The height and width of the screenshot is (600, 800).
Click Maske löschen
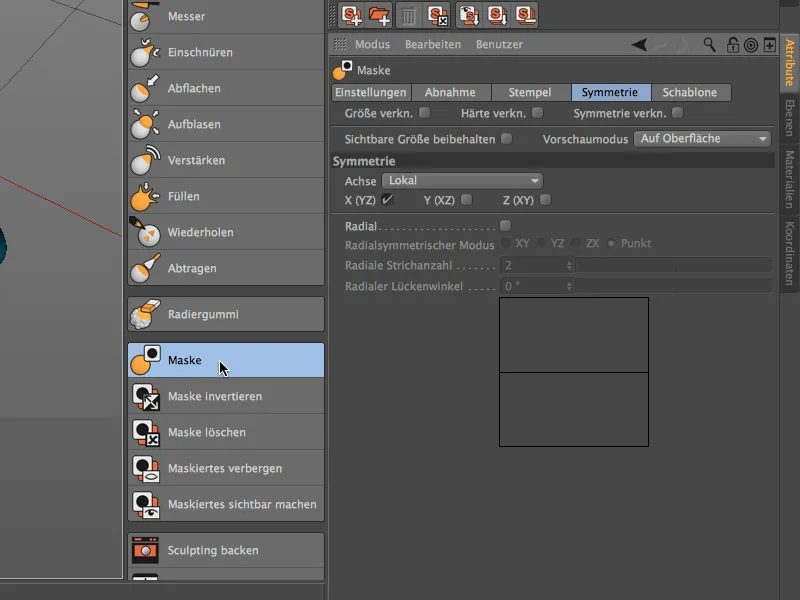[226, 432]
